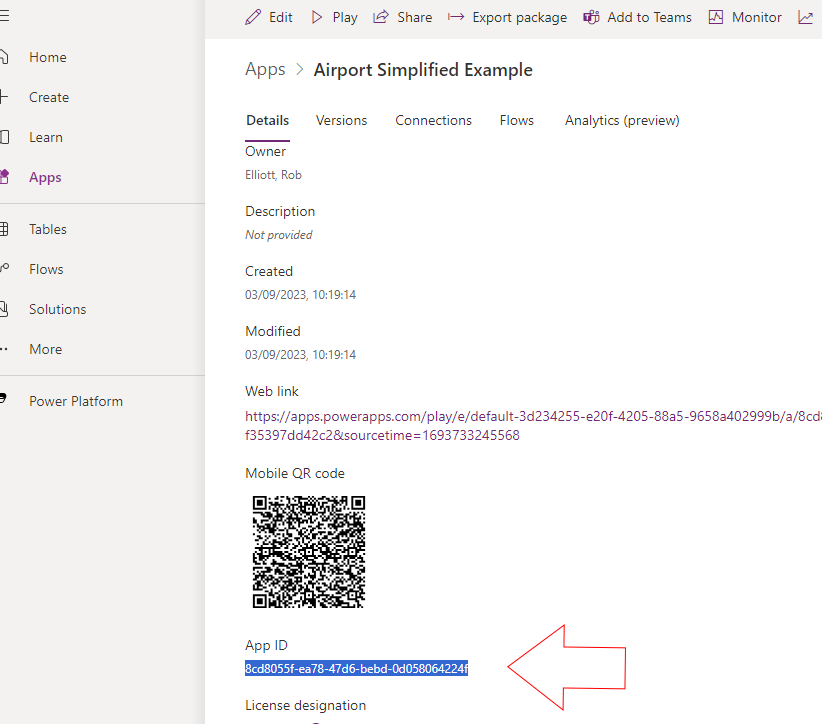Click Add to Teams button

pos(637,17)
